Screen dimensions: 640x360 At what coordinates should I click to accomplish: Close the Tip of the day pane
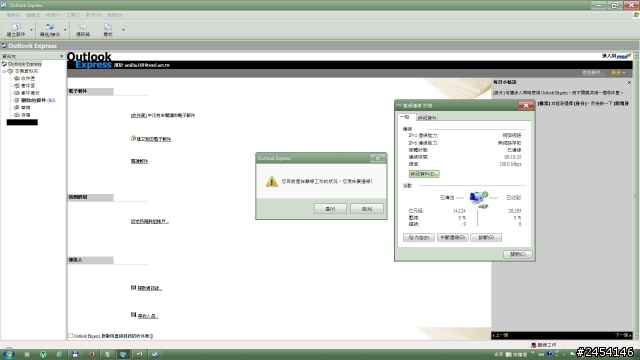tap(629, 82)
